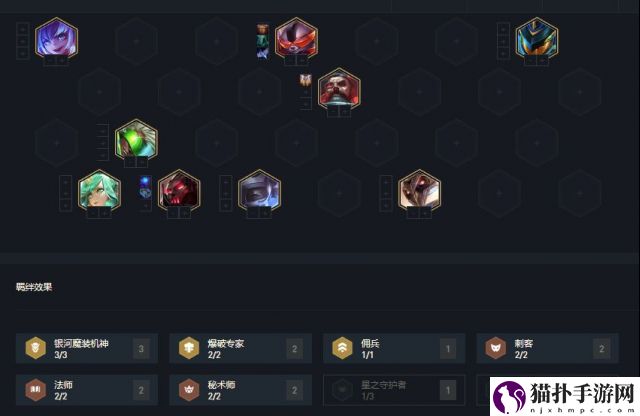Select the mint-haired Star Guardian champion

click(x=99, y=191)
